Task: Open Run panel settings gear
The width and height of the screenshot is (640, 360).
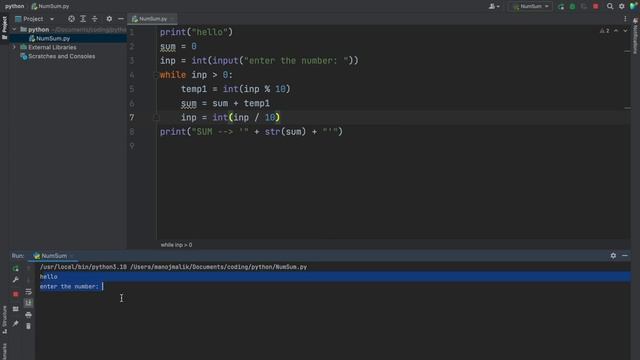Action: (x=613, y=256)
